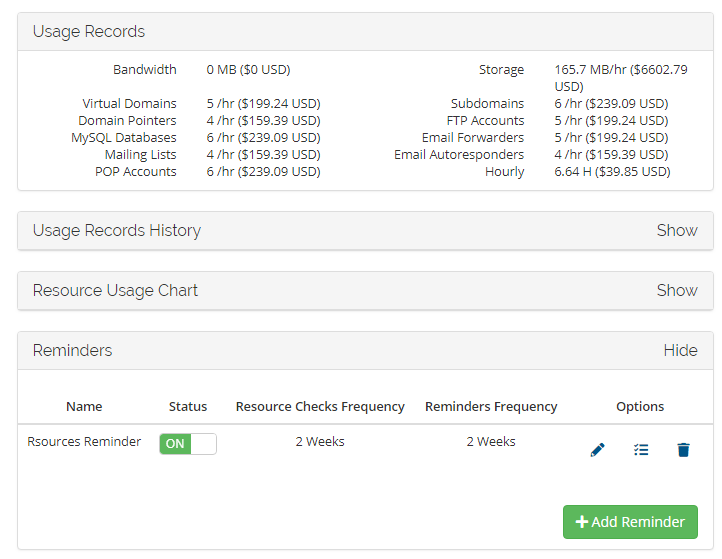
Task: Click the Reminders heading text
Action: tap(72, 350)
